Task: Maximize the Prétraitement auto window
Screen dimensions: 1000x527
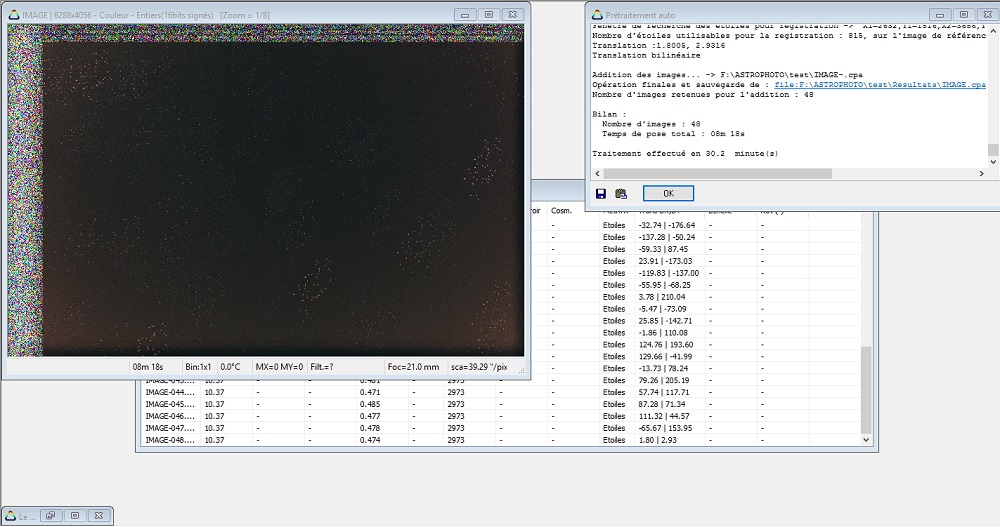Action: (963, 15)
